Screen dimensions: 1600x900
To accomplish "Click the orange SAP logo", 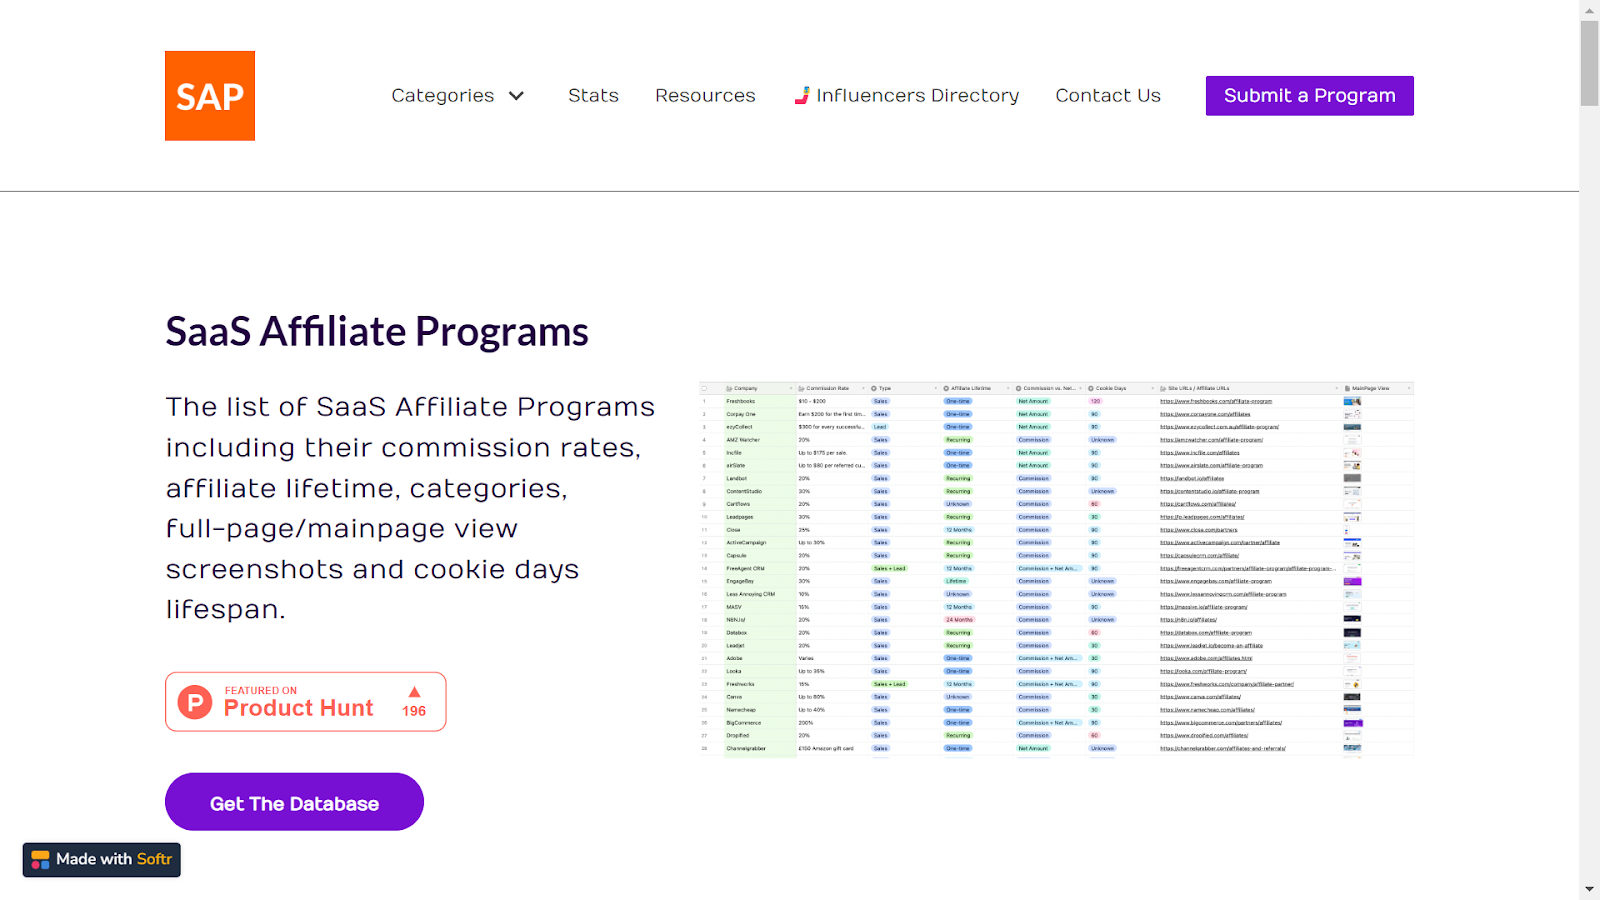I will pos(210,96).
